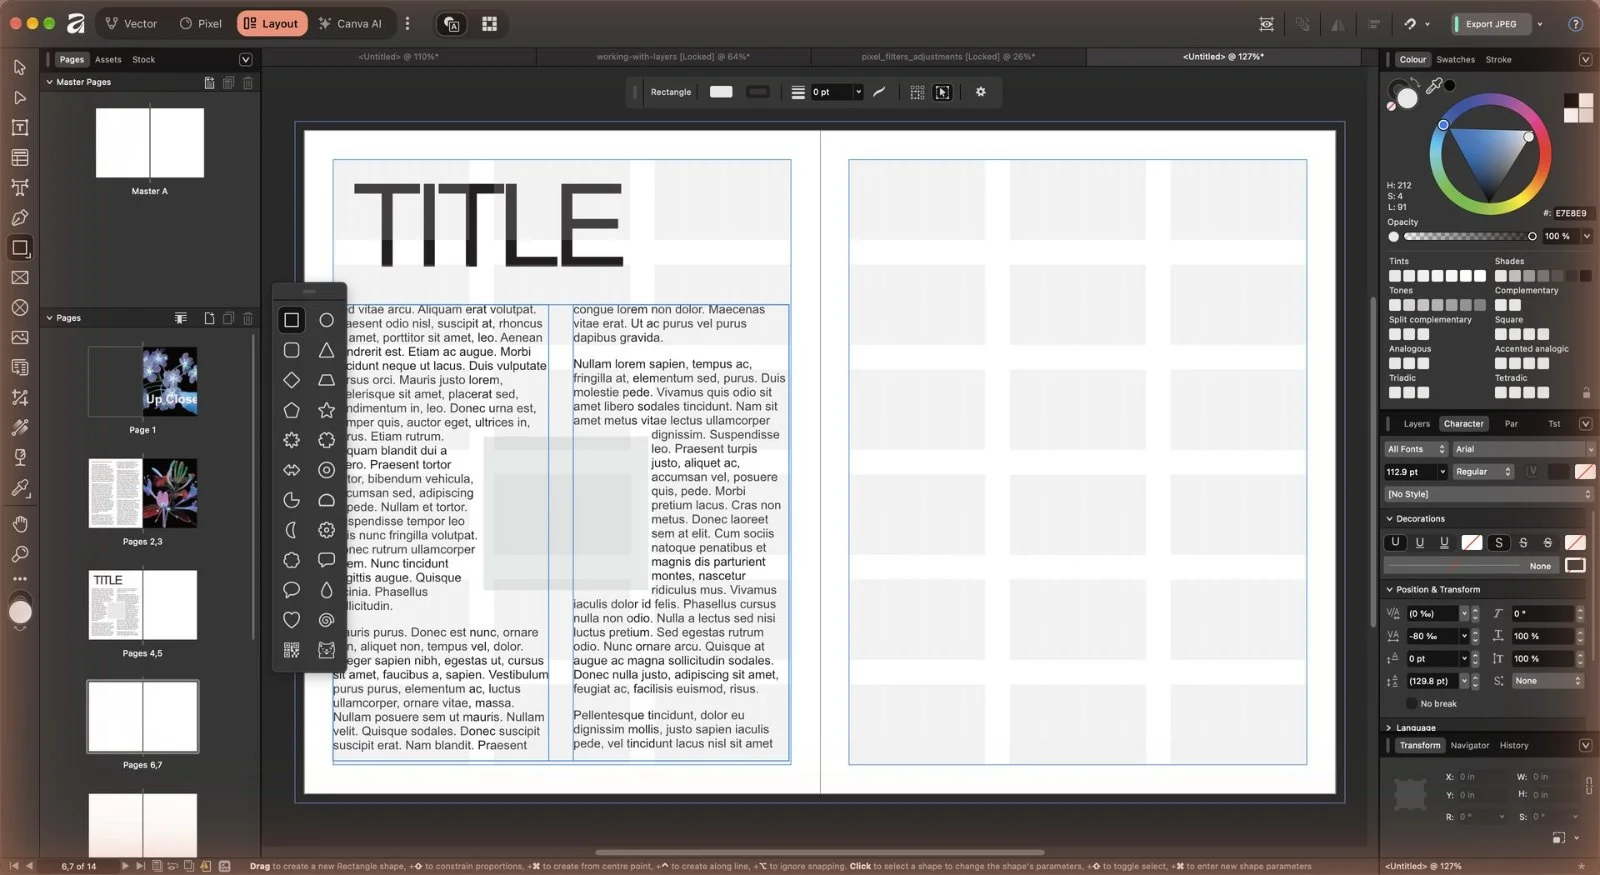This screenshot has height=875, width=1600.
Task: Collapse the Decorations section
Action: pyautogui.click(x=1389, y=519)
